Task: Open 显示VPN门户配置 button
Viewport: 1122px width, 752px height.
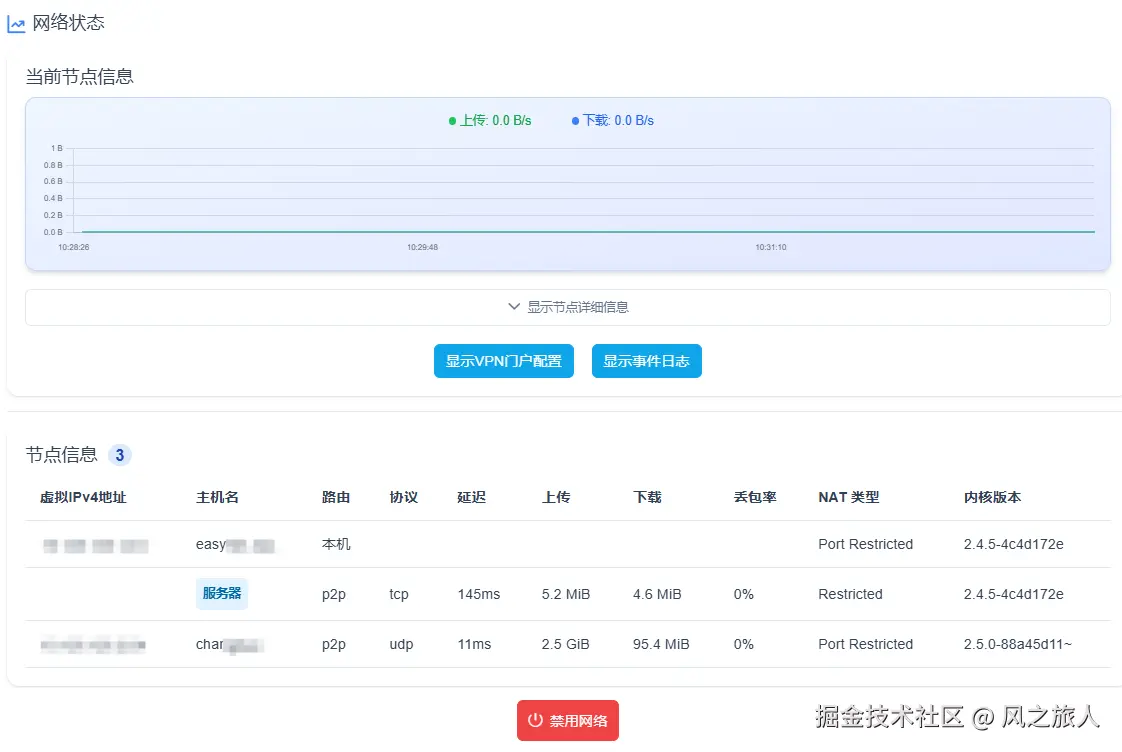Action: click(x=504, y=361)
